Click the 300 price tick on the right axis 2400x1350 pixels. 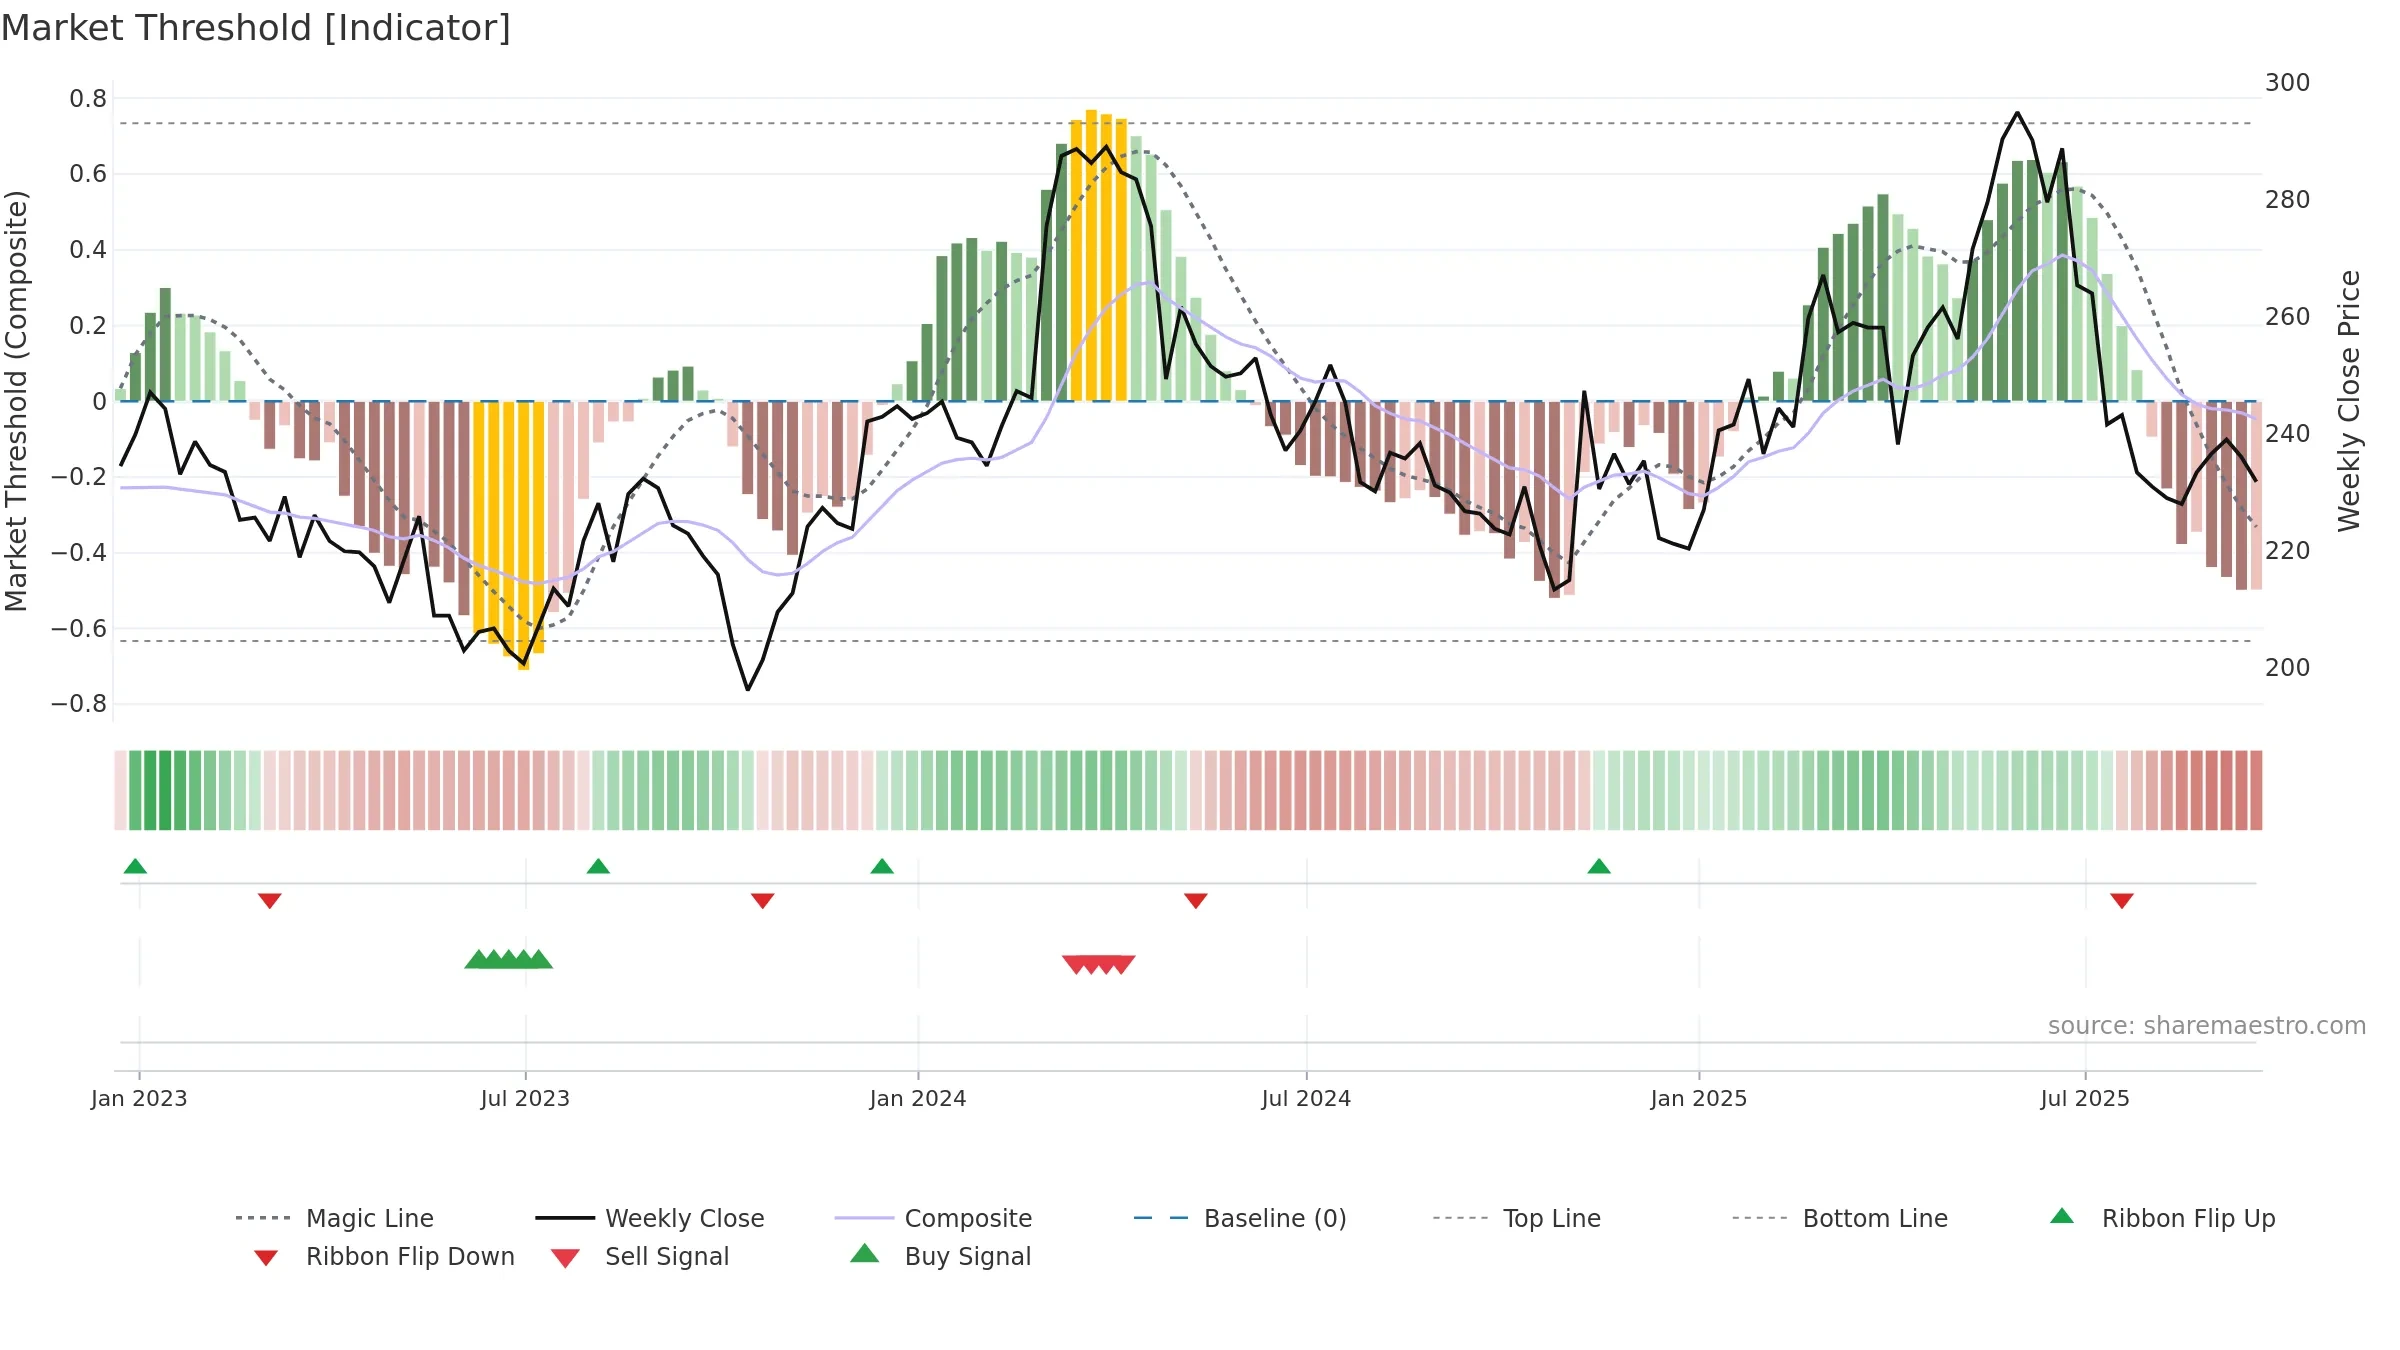click(x=2288, y=83)
